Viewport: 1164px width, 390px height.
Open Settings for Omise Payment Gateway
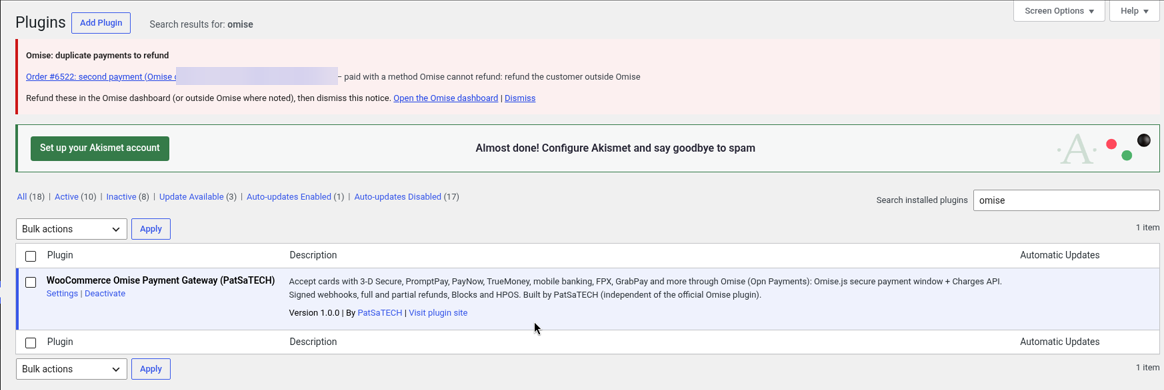tap(62, 293)
